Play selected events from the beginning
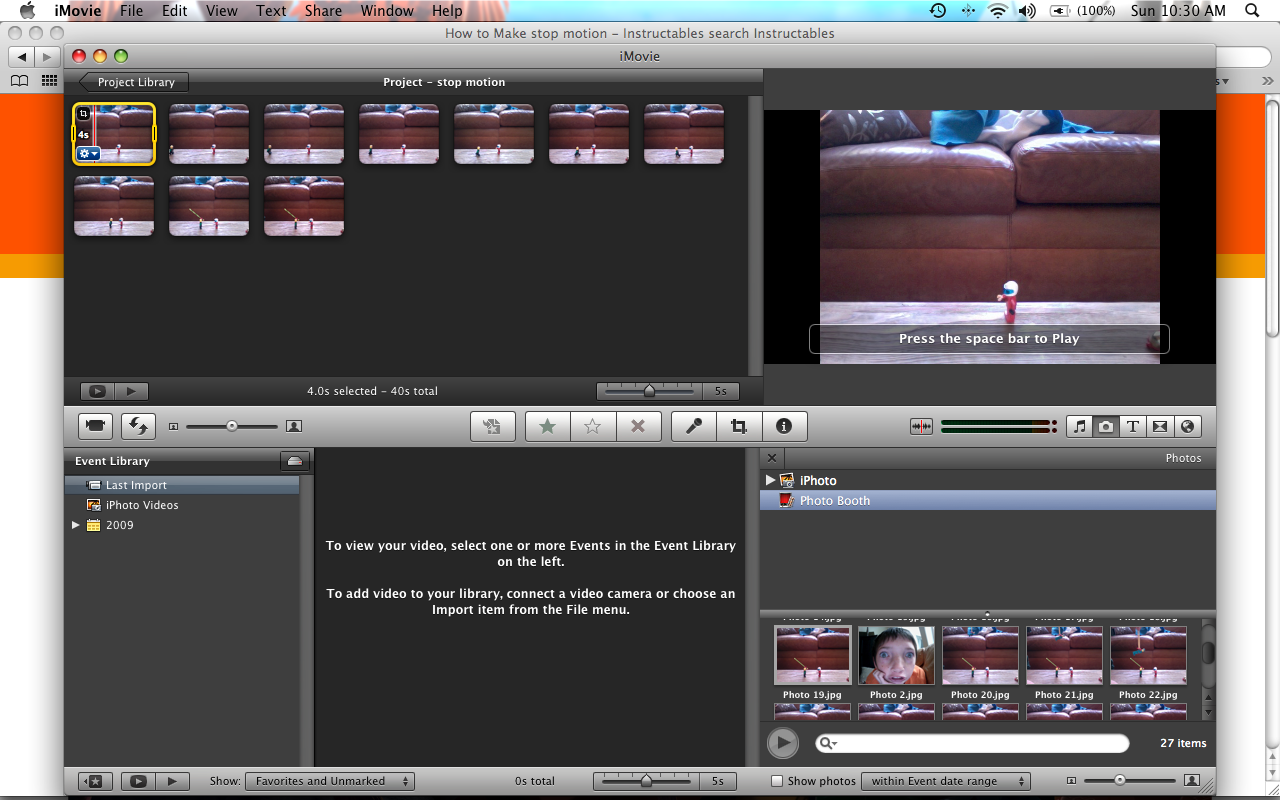The width and height of the screenshot is (1280, 800). 173,781
